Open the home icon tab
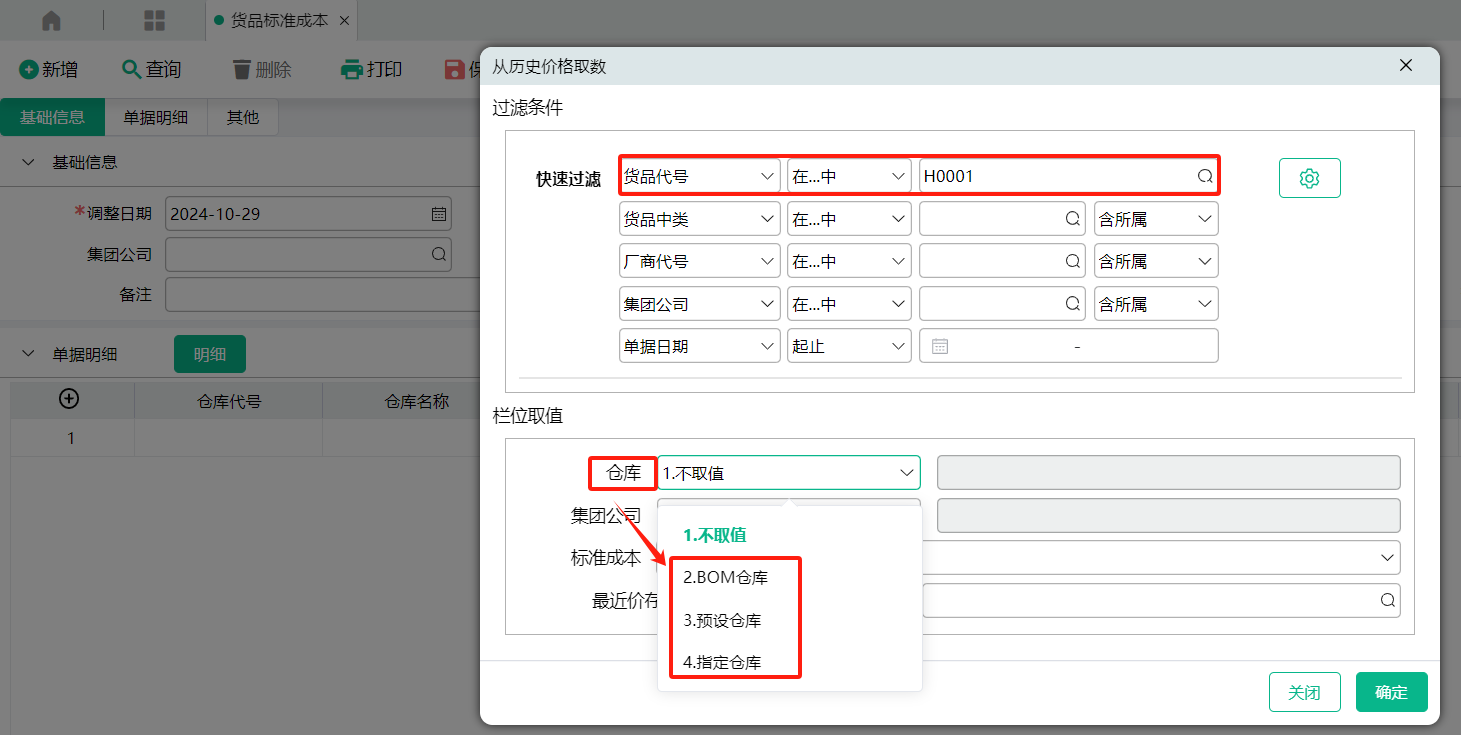Screen dimensions: 1461x735 click(x=51, y=20)
